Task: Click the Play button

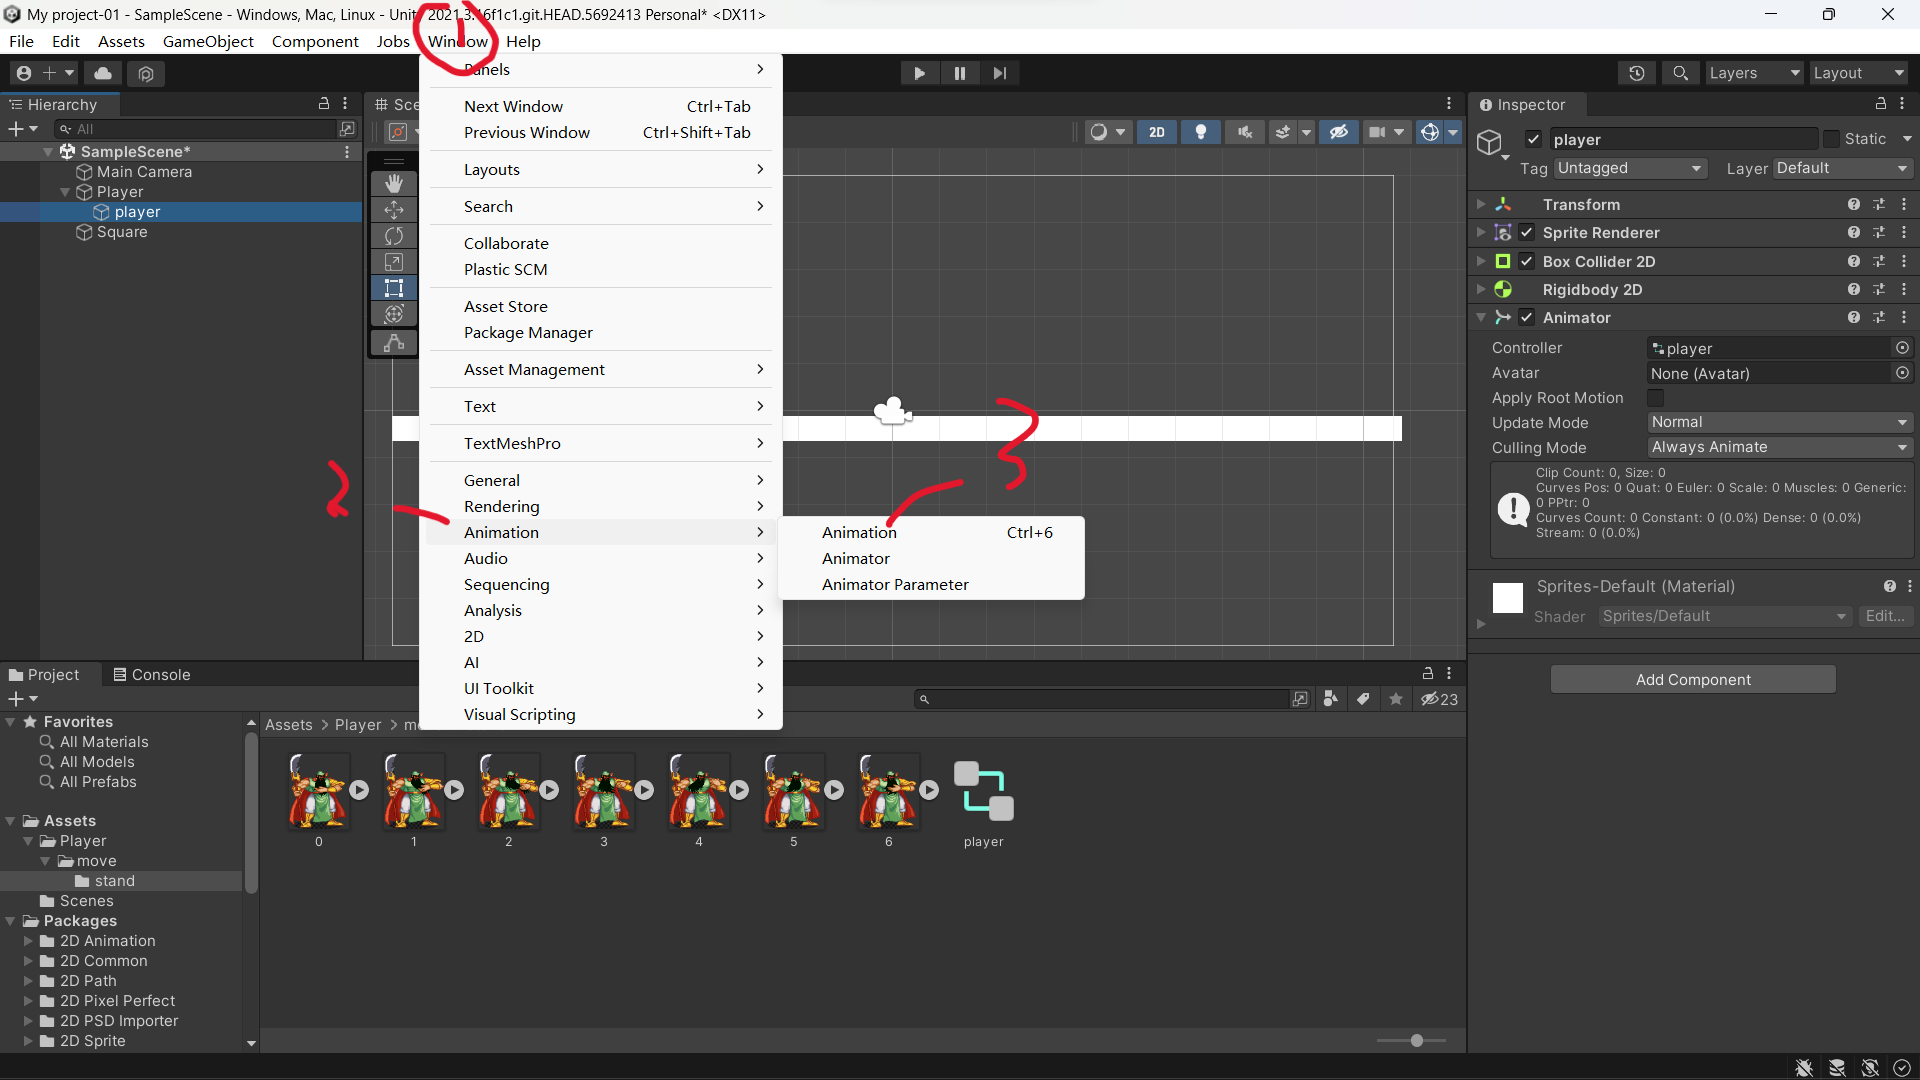Action: 919,73
